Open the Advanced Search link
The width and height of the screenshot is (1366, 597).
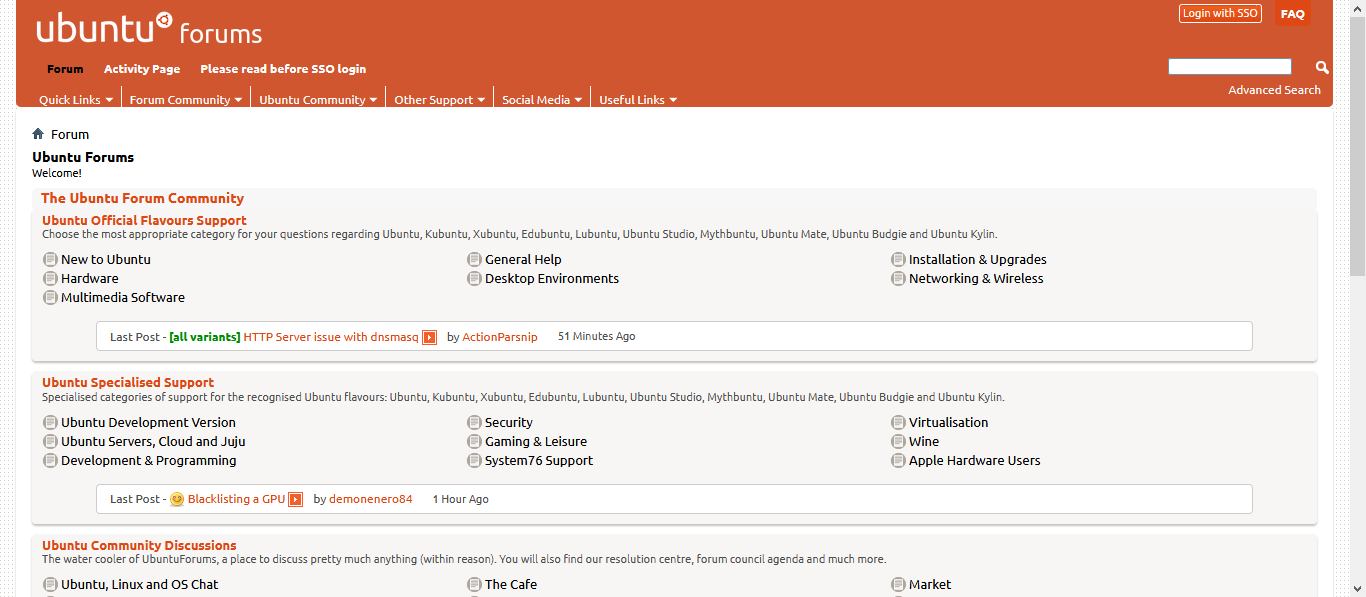pyautogui.click(x=1274, y=90)
